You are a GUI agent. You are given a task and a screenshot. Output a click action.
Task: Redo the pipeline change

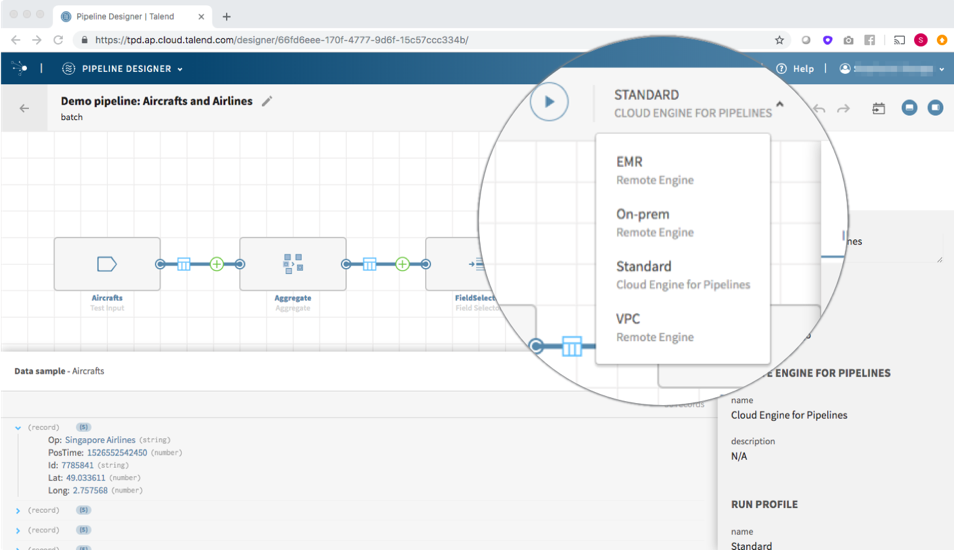pos(843,109)
